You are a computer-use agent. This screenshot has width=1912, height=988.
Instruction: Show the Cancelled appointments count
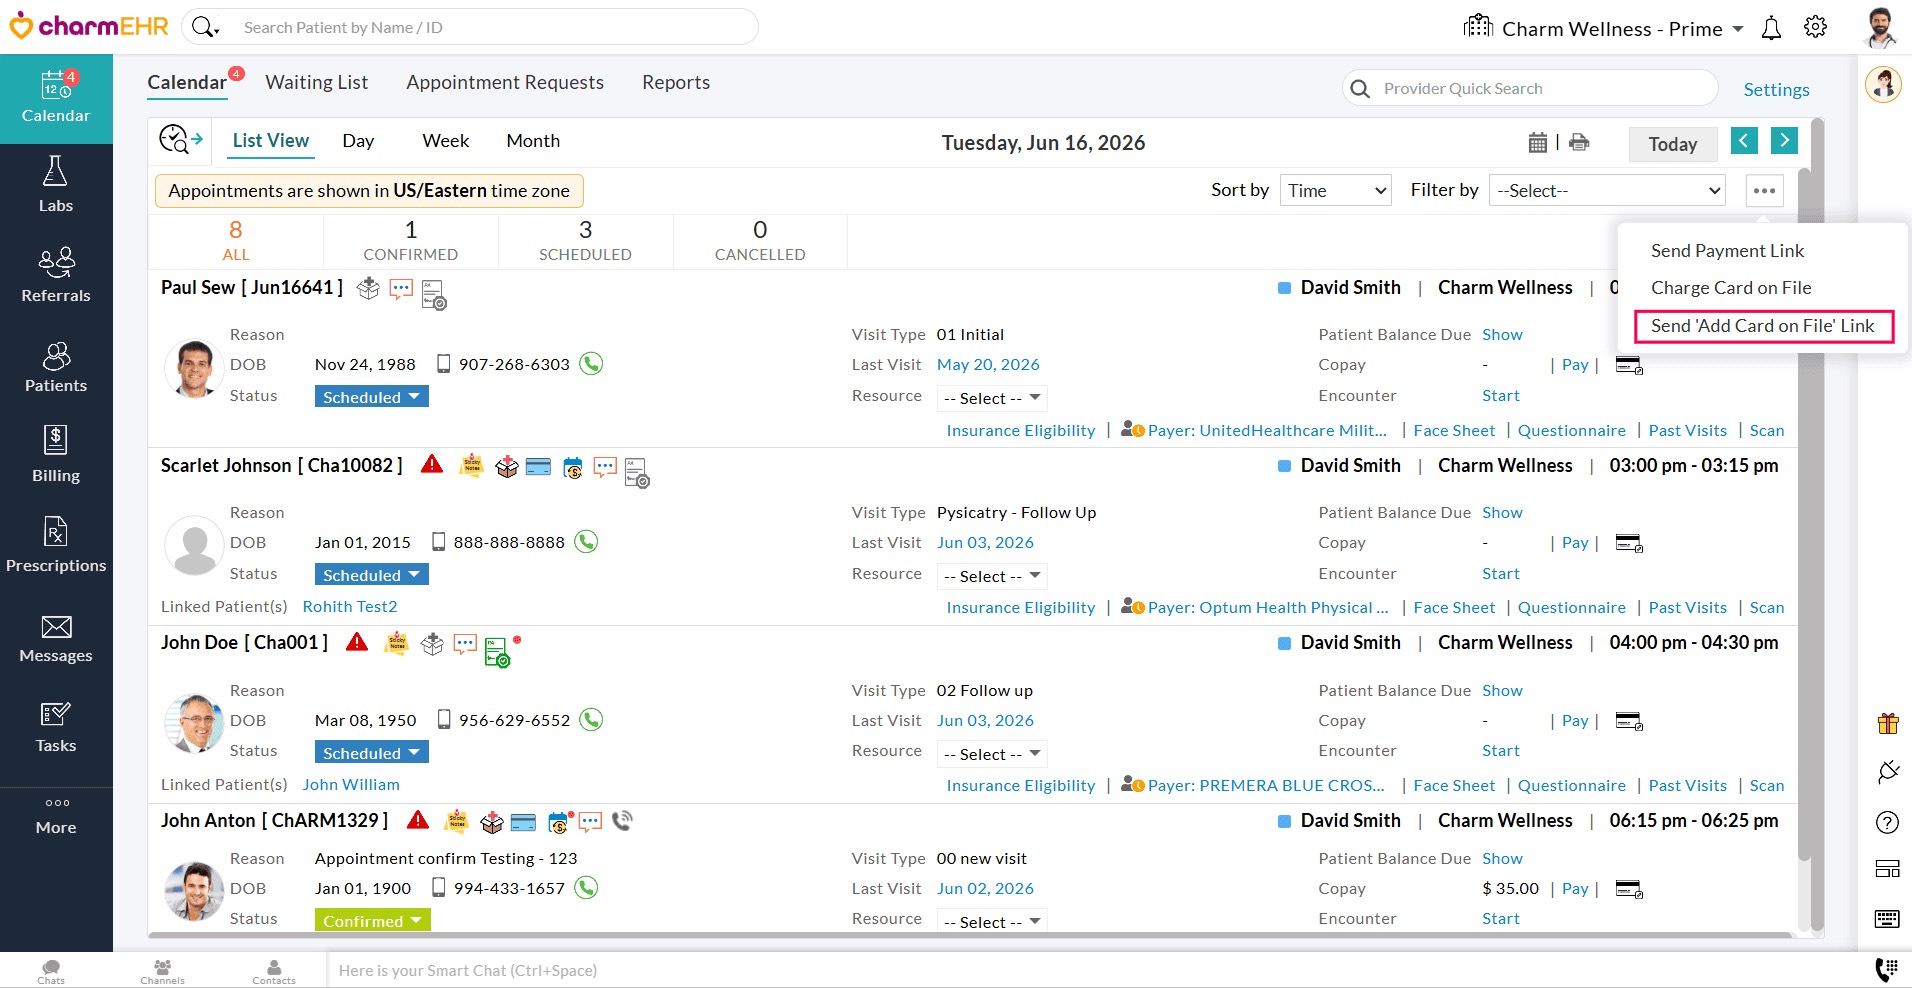point(760,241)
